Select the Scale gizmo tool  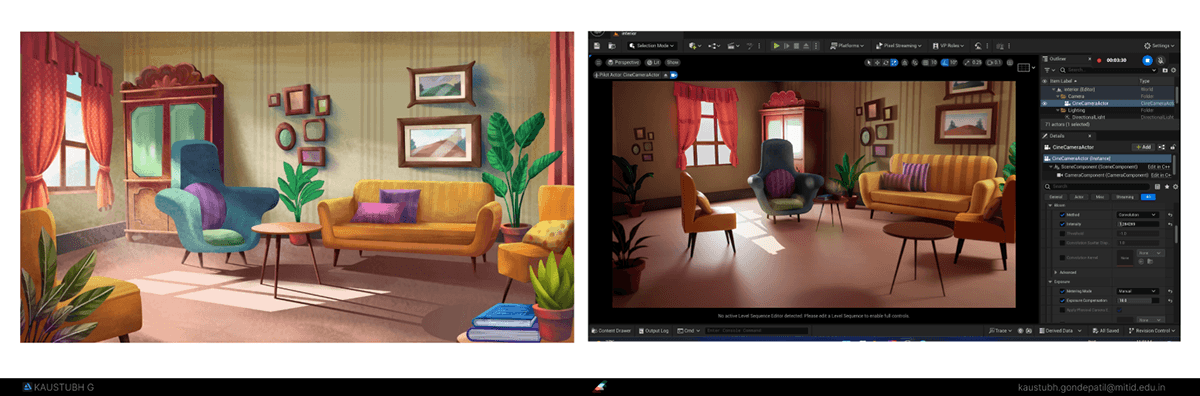pos(894,63)
